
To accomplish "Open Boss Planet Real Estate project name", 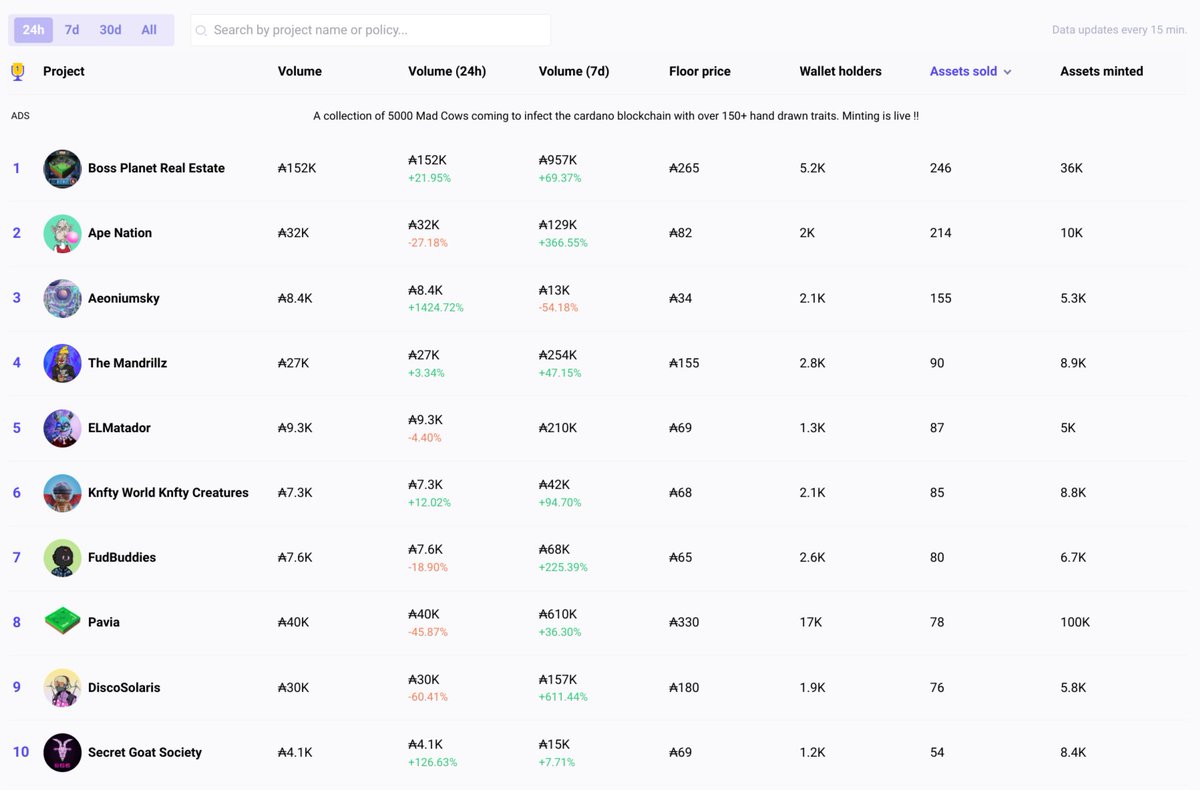I will (156, 168).
